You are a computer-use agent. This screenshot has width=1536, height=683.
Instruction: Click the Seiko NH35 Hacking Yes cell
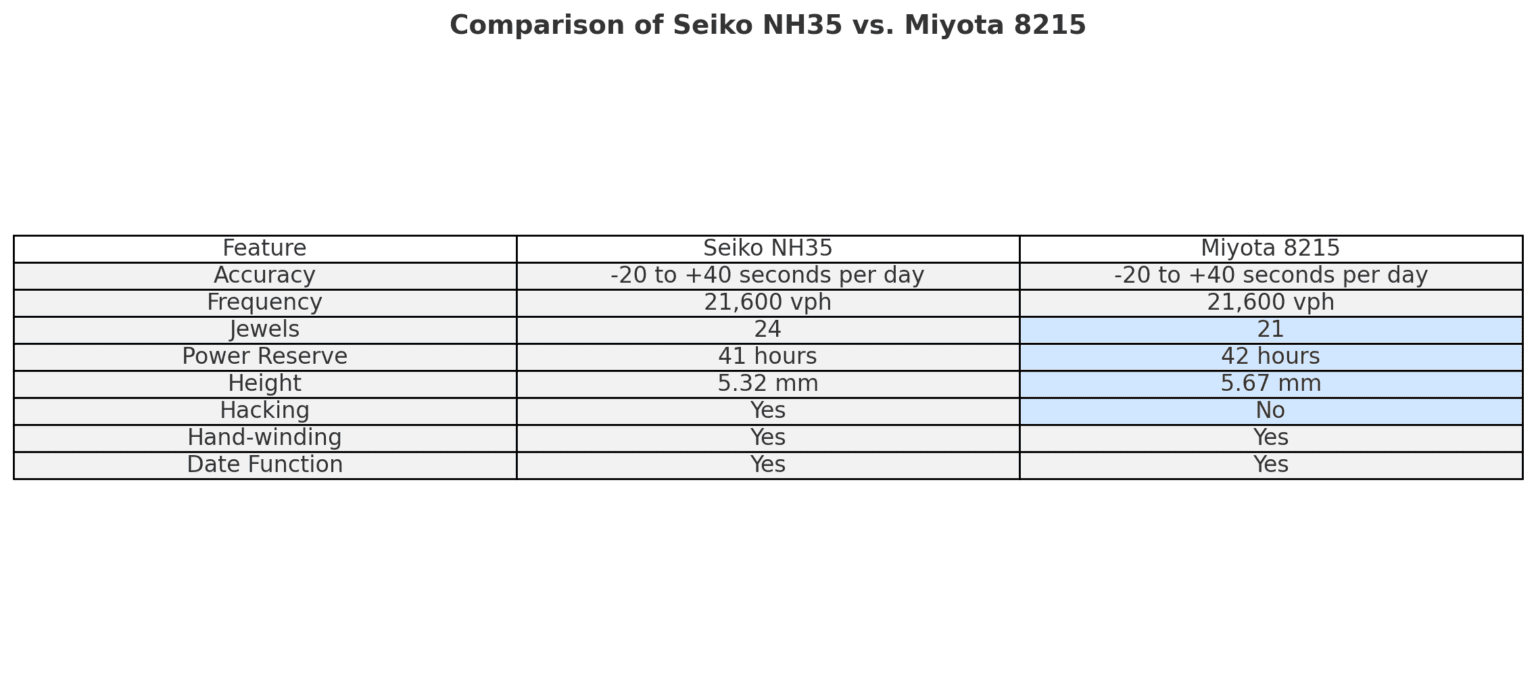(x=767, y=410)
